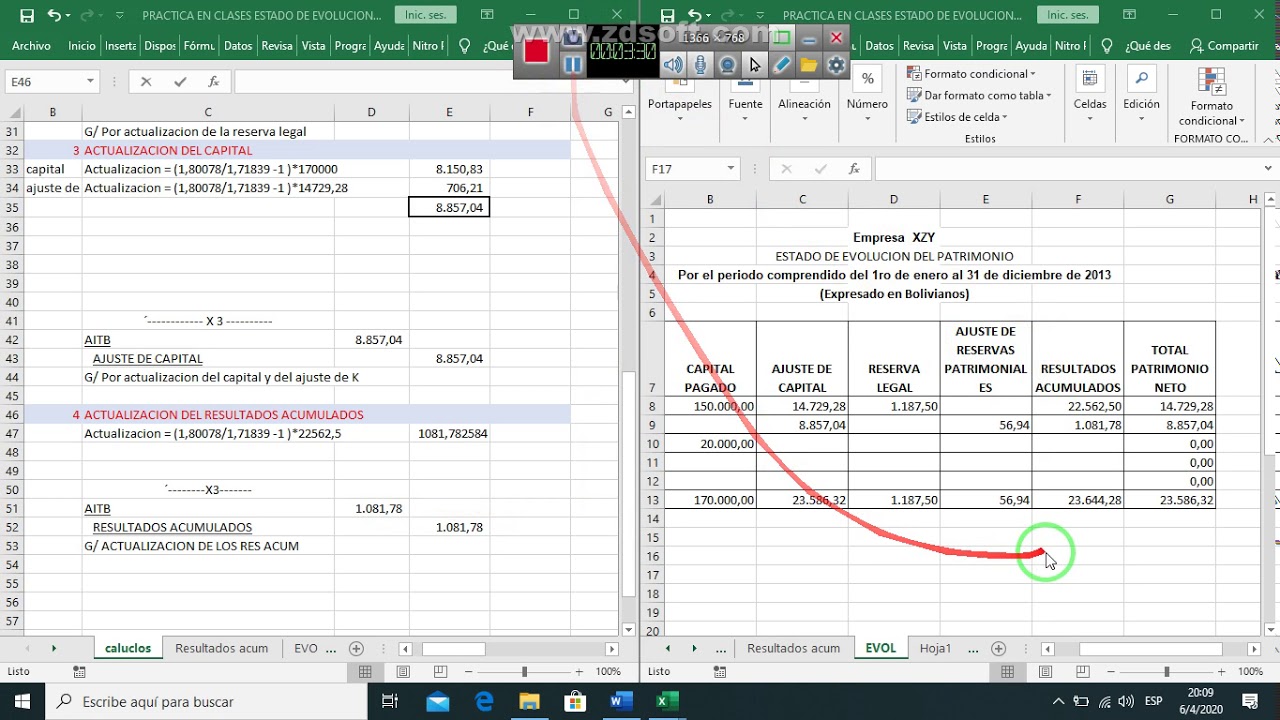Viewport: 1280px width, 720px height.
Task: Switch to the Inicio tab in left workbook
Action: 82,46
